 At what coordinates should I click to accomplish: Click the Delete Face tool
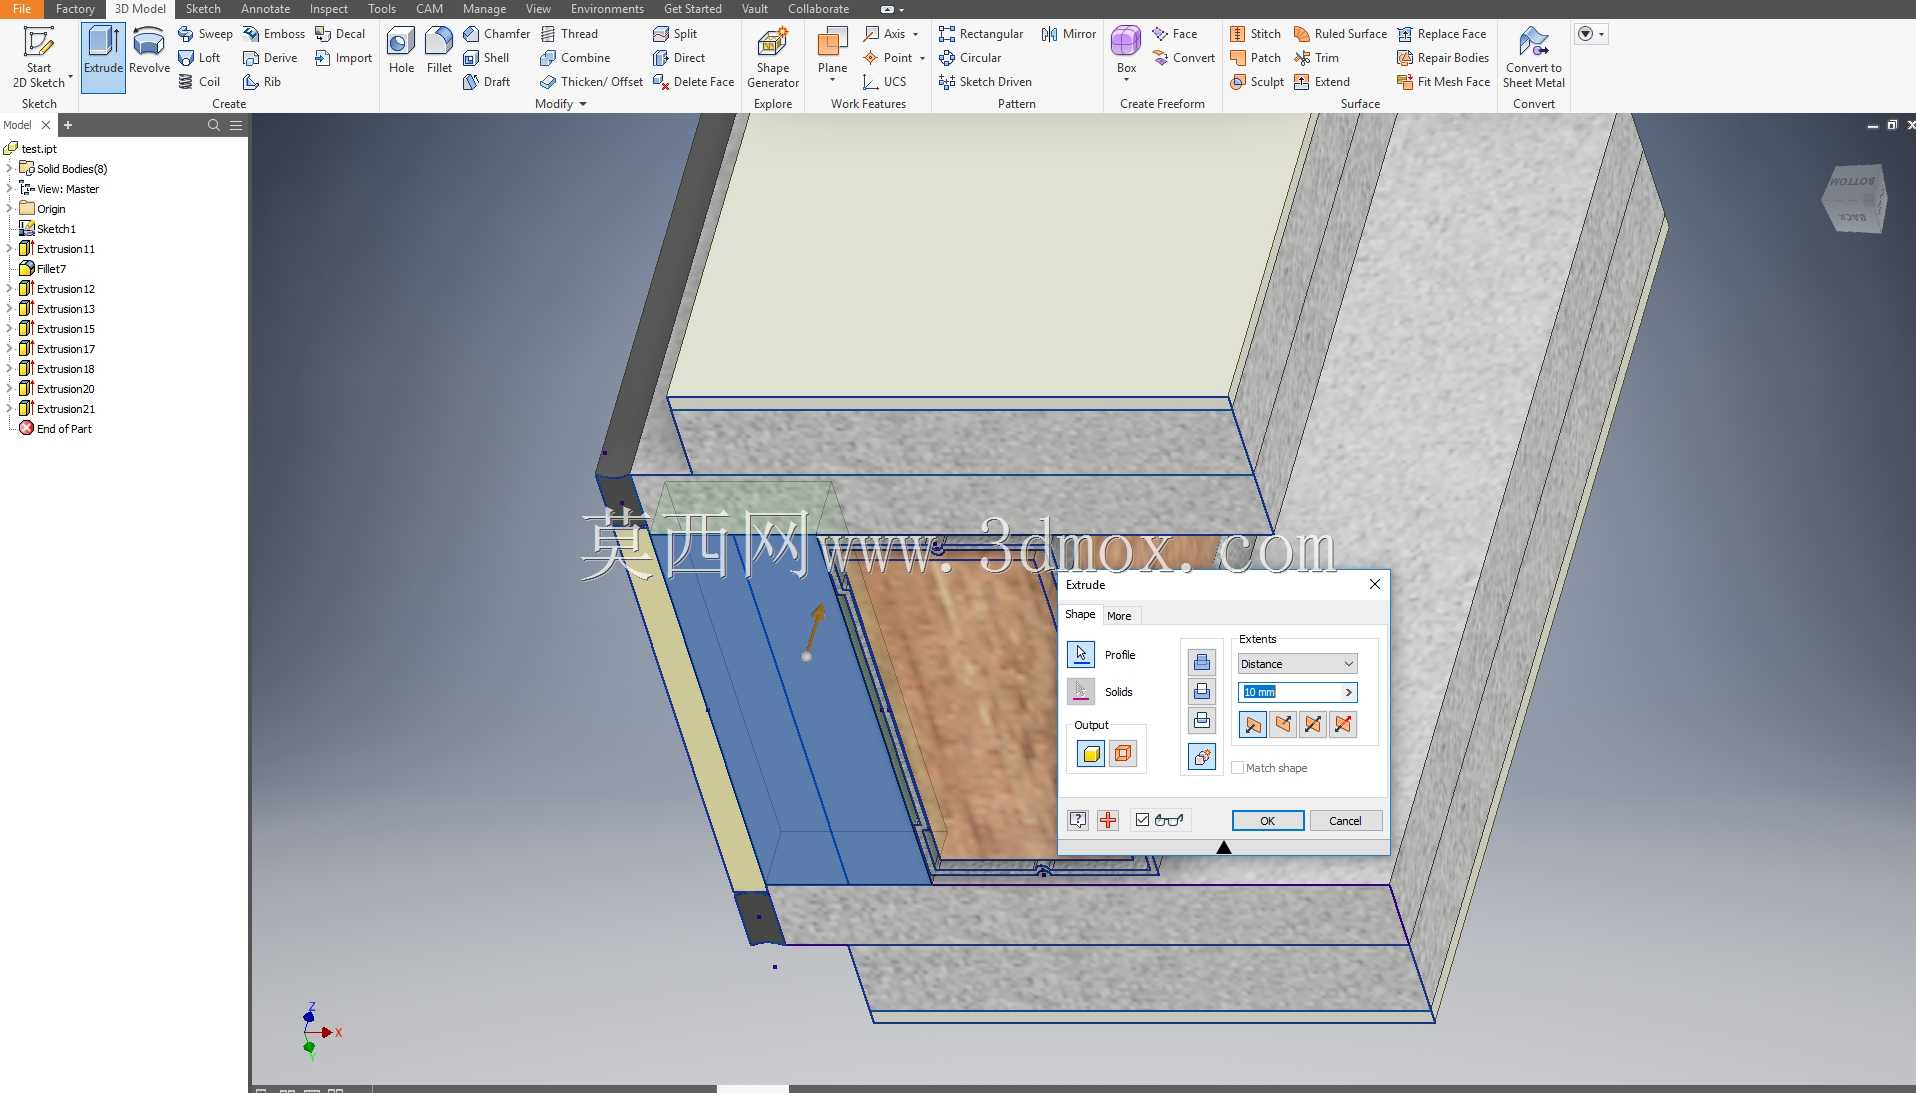pos(693,82)
